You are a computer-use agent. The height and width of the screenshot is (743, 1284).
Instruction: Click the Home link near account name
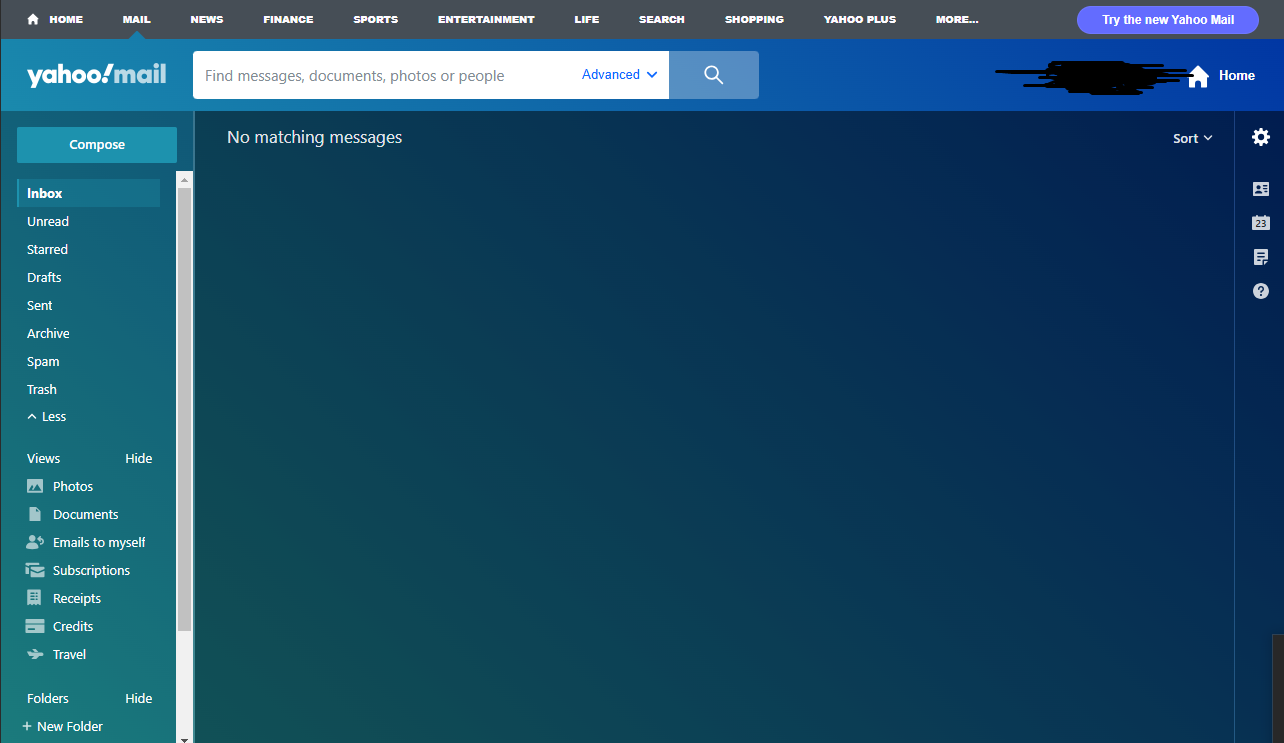click(x=1237, y=75)
